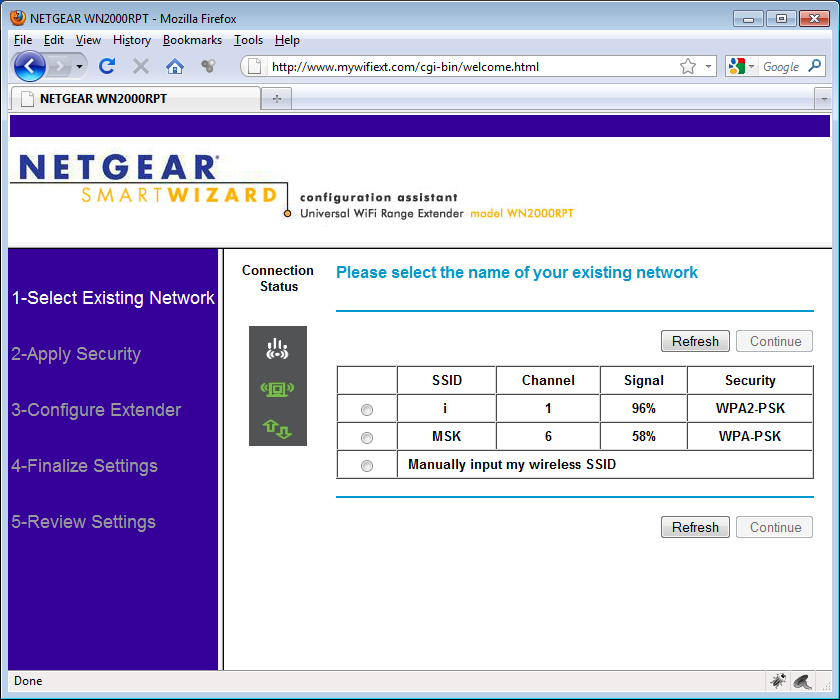
Task: Click the Forward navigation arrow
Action: tap(59, 66)
